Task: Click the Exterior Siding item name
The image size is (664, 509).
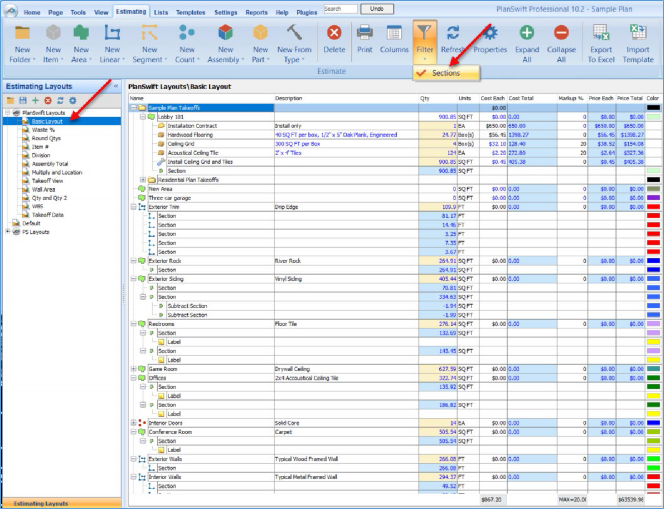Action: [x=166, y=279]
